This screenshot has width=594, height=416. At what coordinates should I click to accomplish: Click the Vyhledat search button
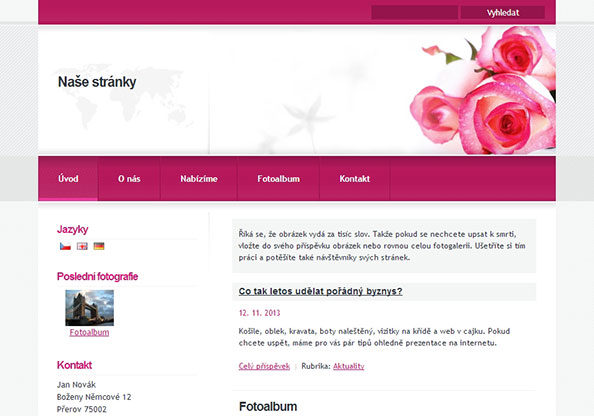point(503,13)
